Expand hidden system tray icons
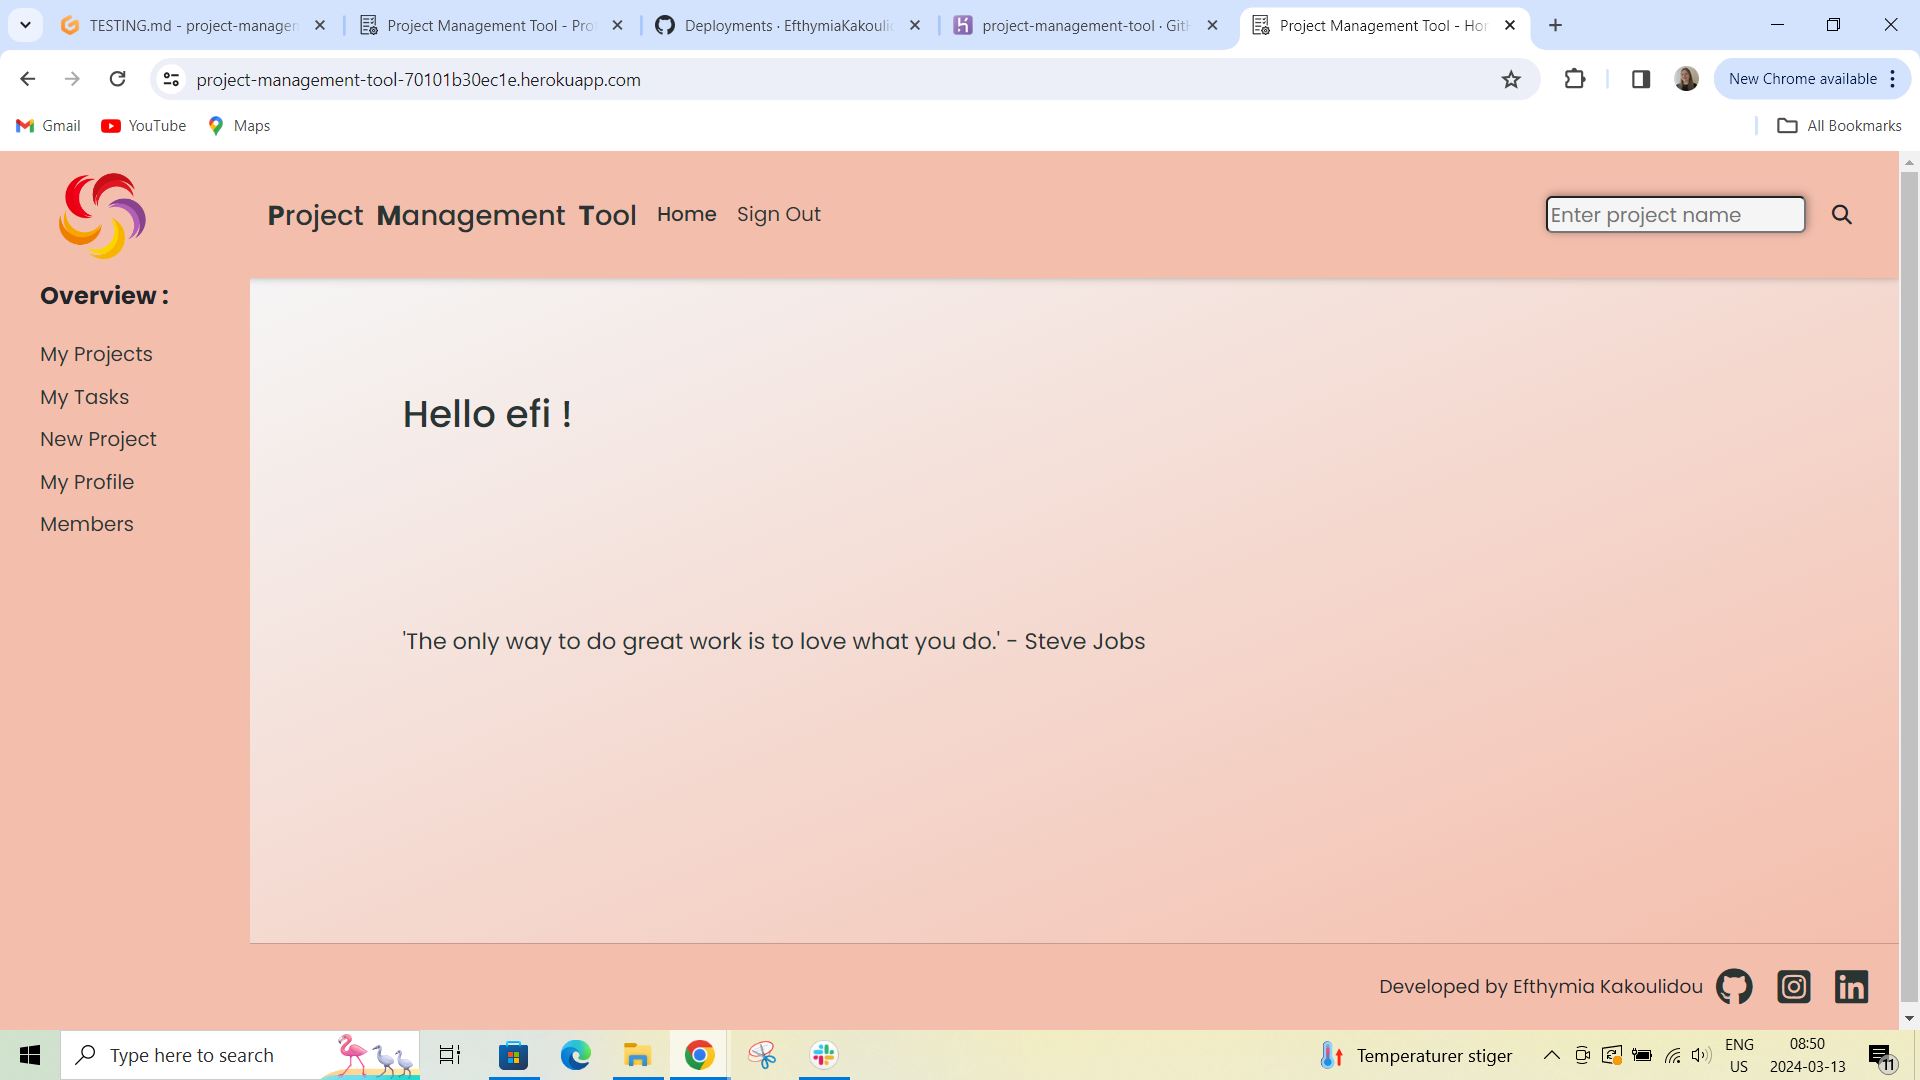The image size is (1920, 1080). tap(1551, 1054)
